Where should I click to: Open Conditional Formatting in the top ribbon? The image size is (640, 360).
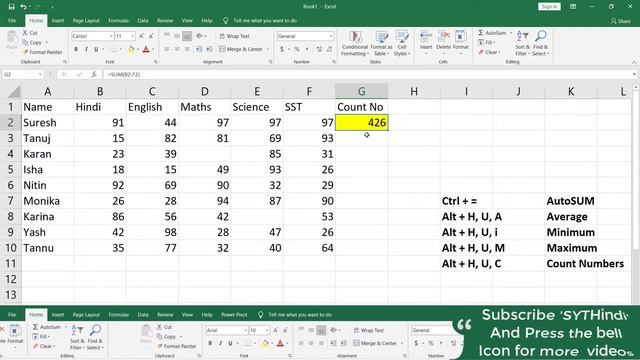coord(355,43)
